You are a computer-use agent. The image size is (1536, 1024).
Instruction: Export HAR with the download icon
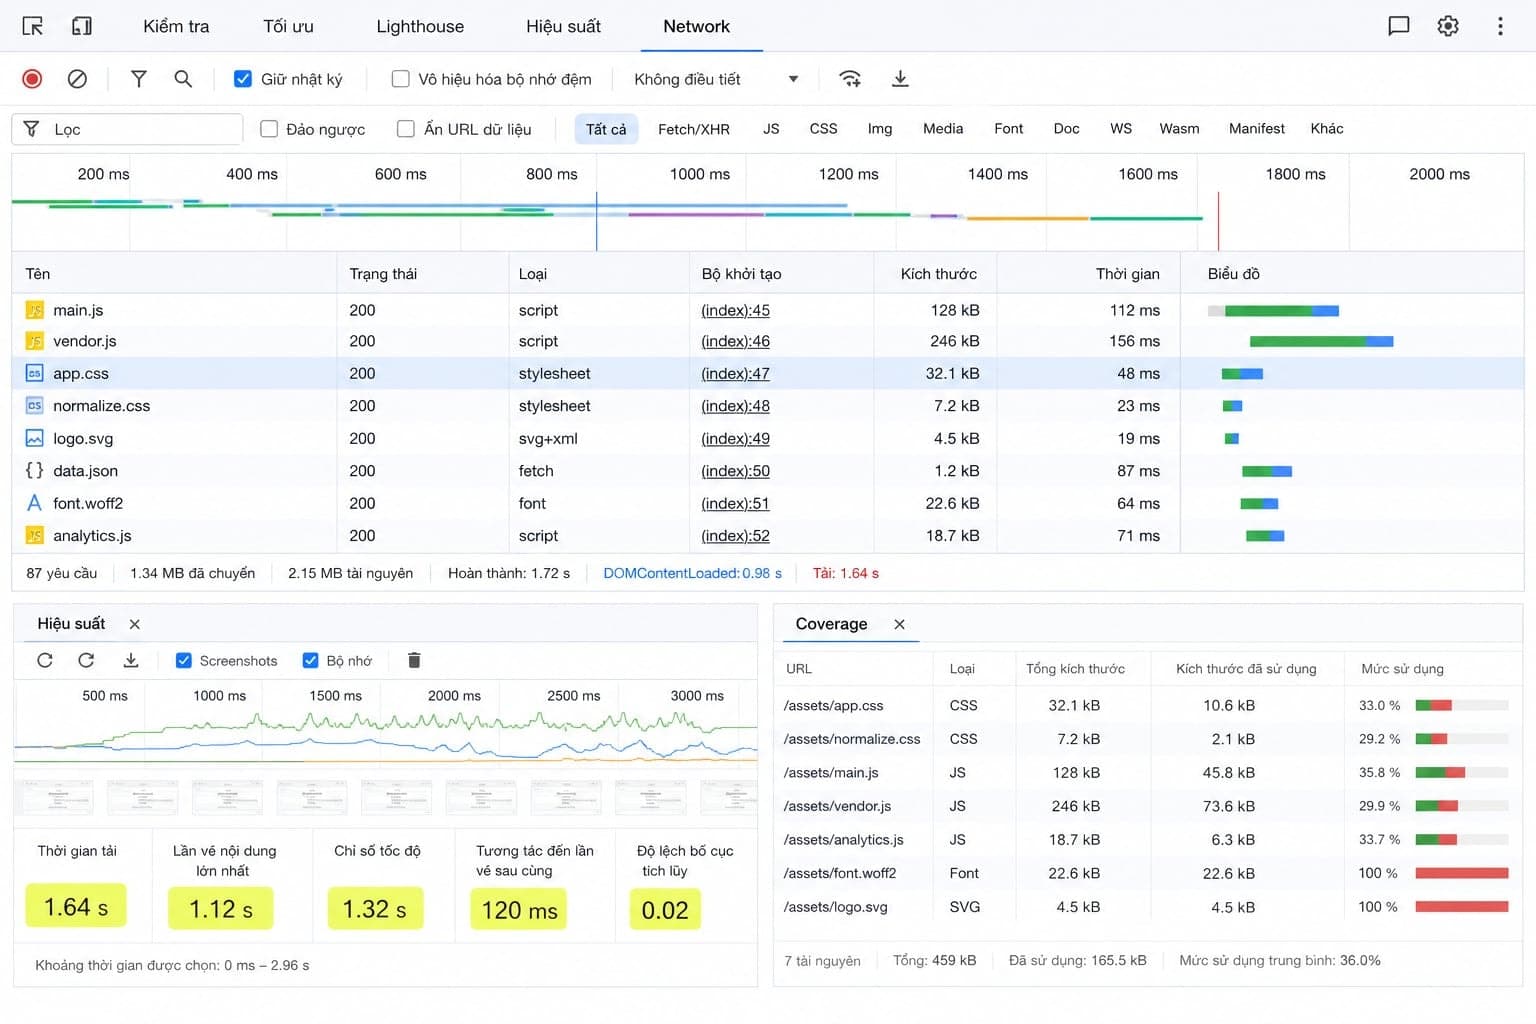[900, 79]
